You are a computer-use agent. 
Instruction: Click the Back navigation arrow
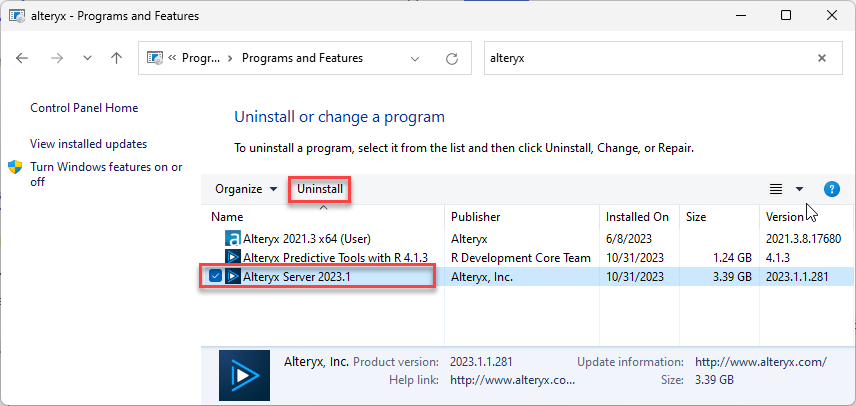point(23,58)
